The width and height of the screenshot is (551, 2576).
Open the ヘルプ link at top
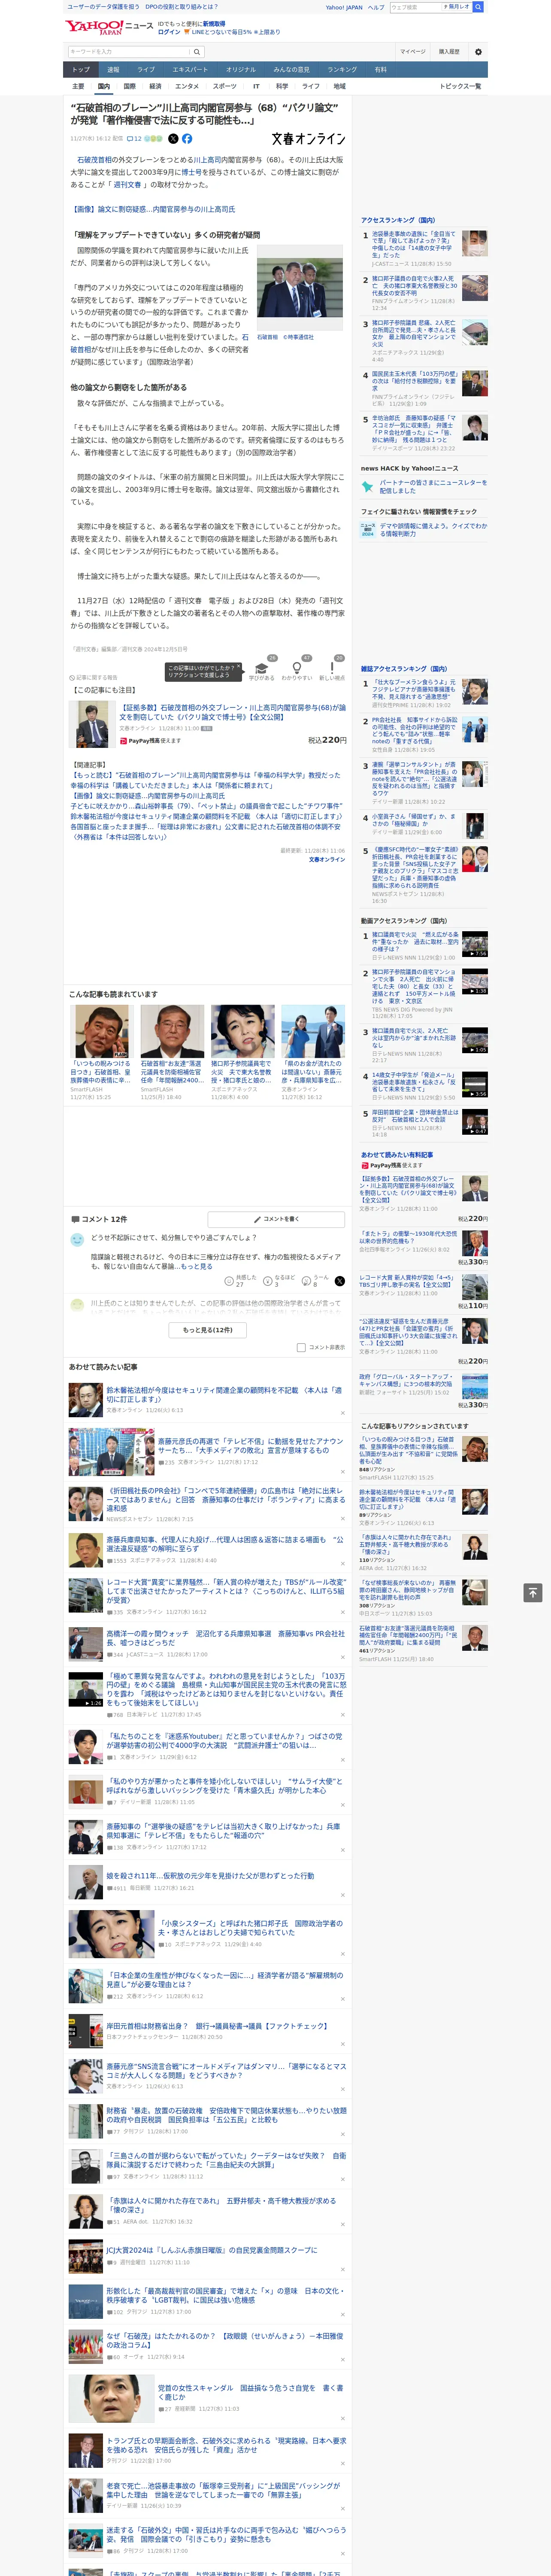[375, 7]
